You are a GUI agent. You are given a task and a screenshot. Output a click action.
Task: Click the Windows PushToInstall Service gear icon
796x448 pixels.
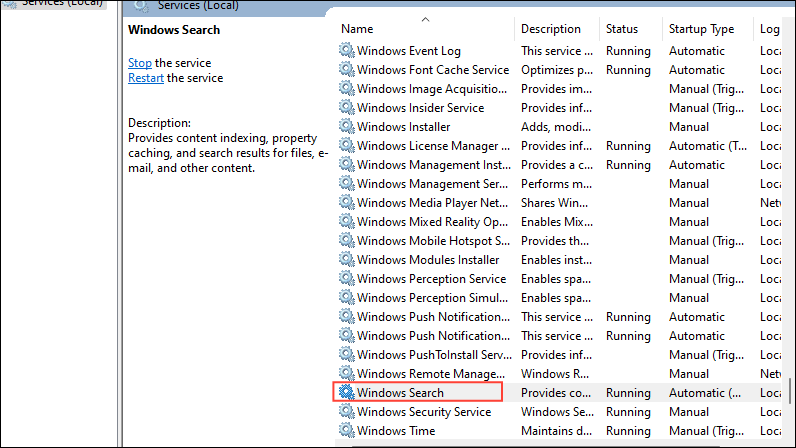pos(347,354)
